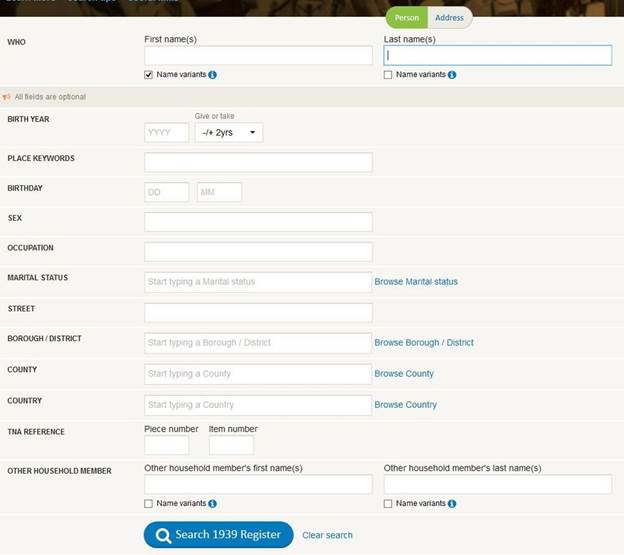Open info icon for household last name variants
Screen dimensions: 624x555
click(x=452, y=504)
